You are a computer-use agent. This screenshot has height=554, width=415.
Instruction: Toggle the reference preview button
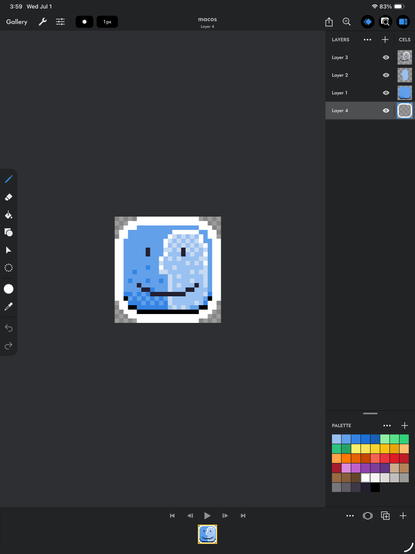(x=385, y=22)
